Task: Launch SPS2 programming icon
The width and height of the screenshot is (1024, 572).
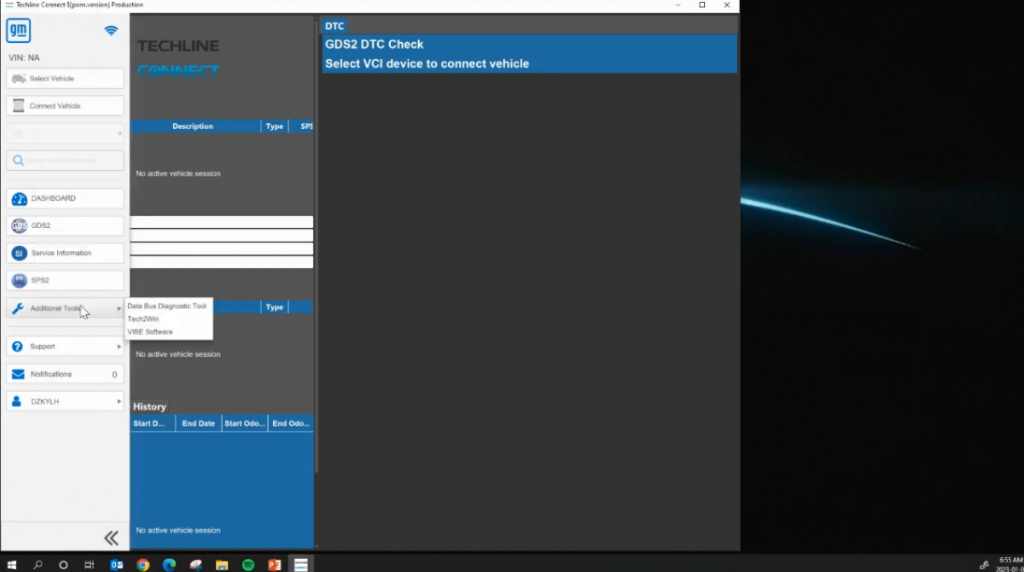Action: (19, 280)
